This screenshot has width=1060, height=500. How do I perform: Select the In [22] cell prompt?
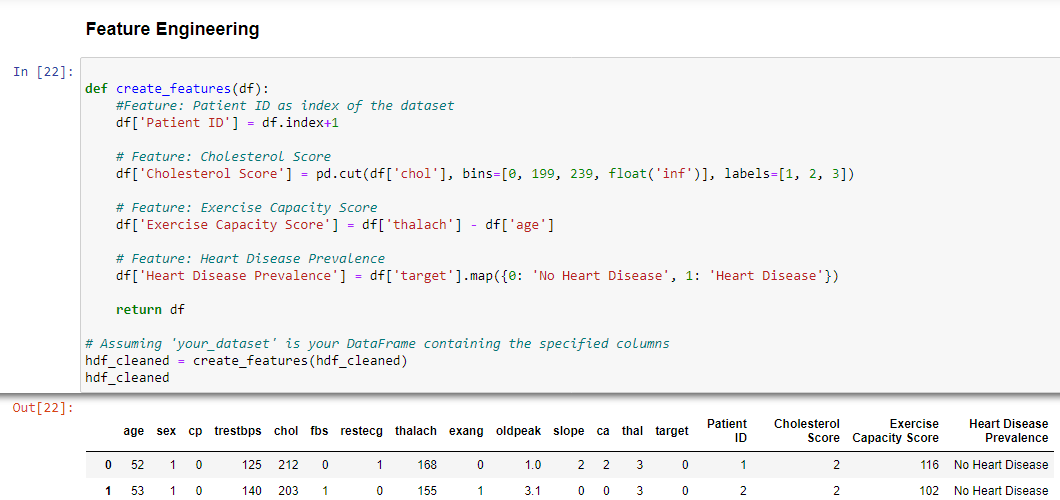43,72
